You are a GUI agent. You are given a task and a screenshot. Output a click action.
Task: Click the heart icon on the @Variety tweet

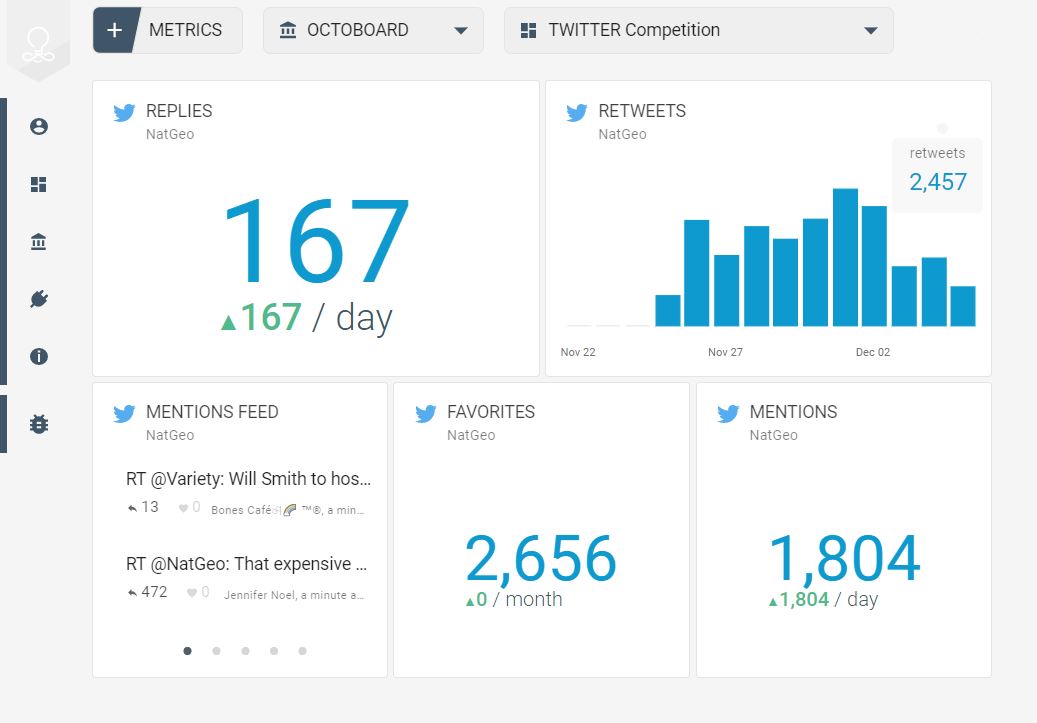coord(183,508)
